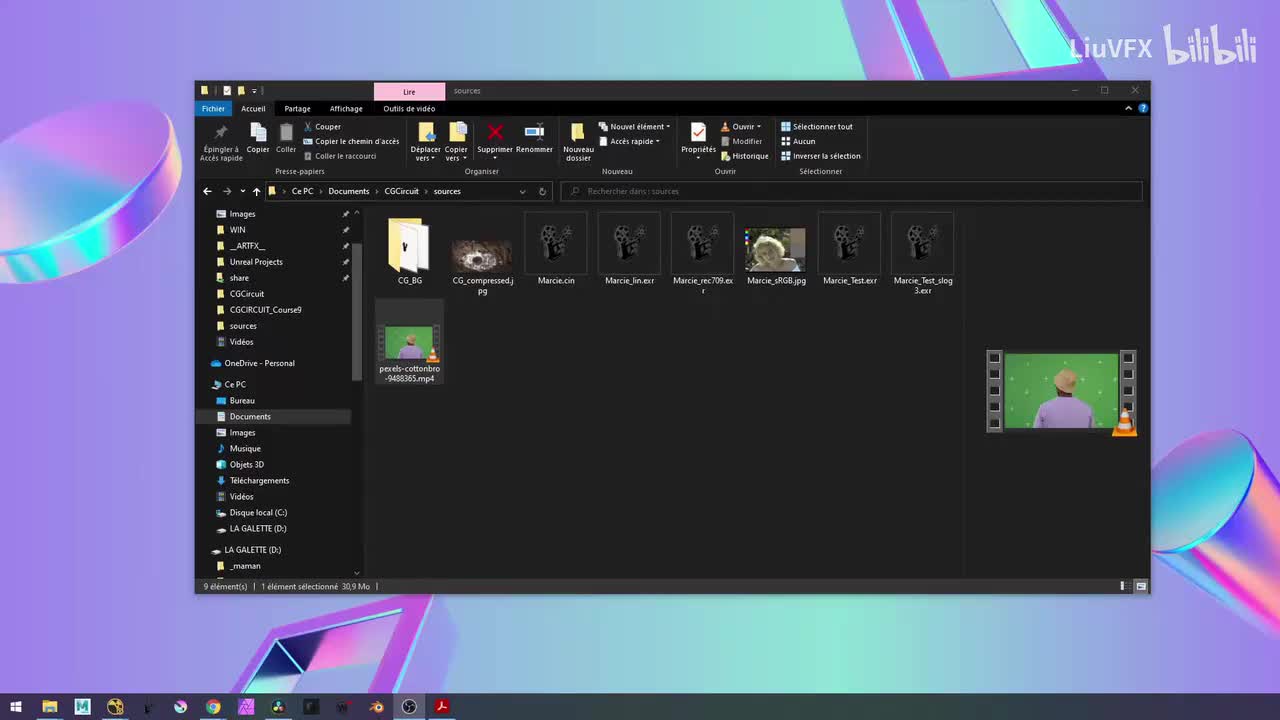The width and height of the screenshot is (1280, 720).
Task: Open Disque local (C:) drive
Action: click(x=258, y=512)
